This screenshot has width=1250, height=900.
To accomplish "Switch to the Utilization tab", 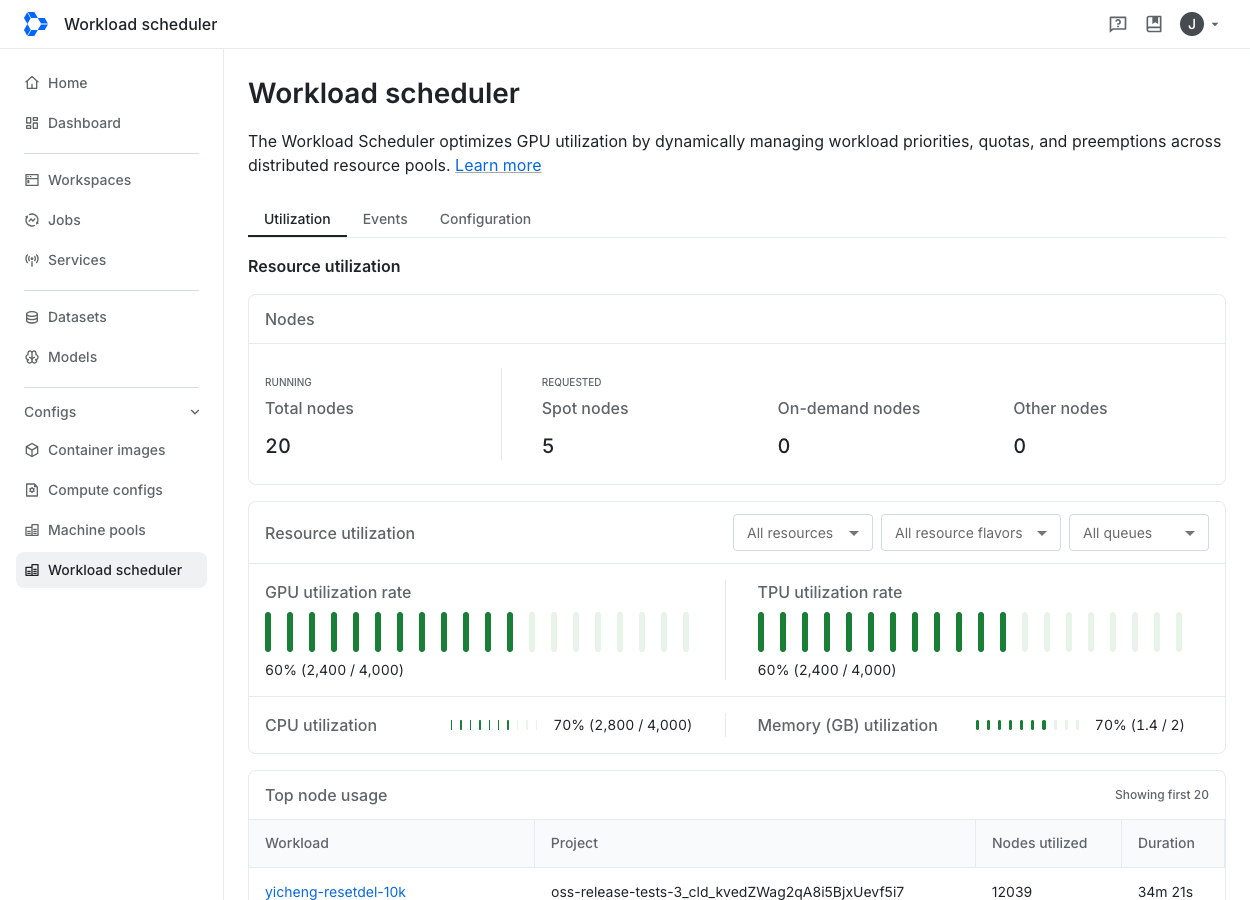I will (x=297, y=219).
